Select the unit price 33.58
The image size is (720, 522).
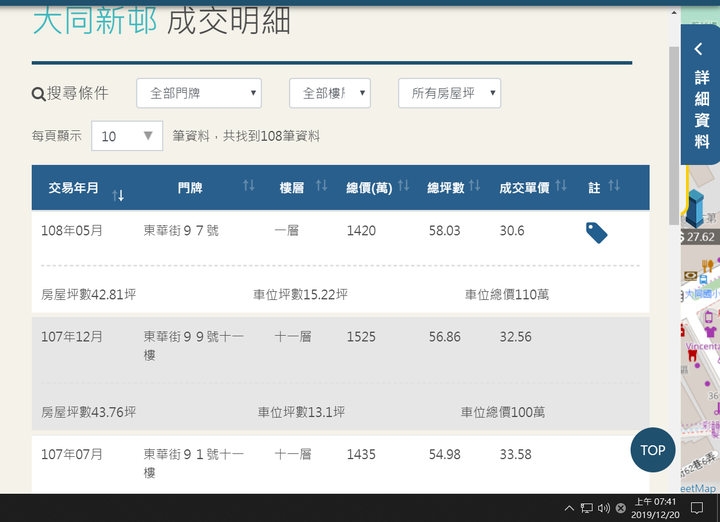click(516, 455)
